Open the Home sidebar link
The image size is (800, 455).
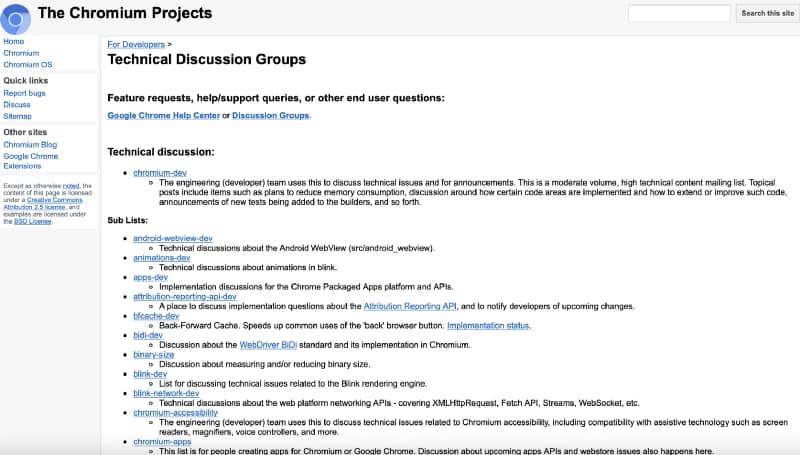pos(14,41)
